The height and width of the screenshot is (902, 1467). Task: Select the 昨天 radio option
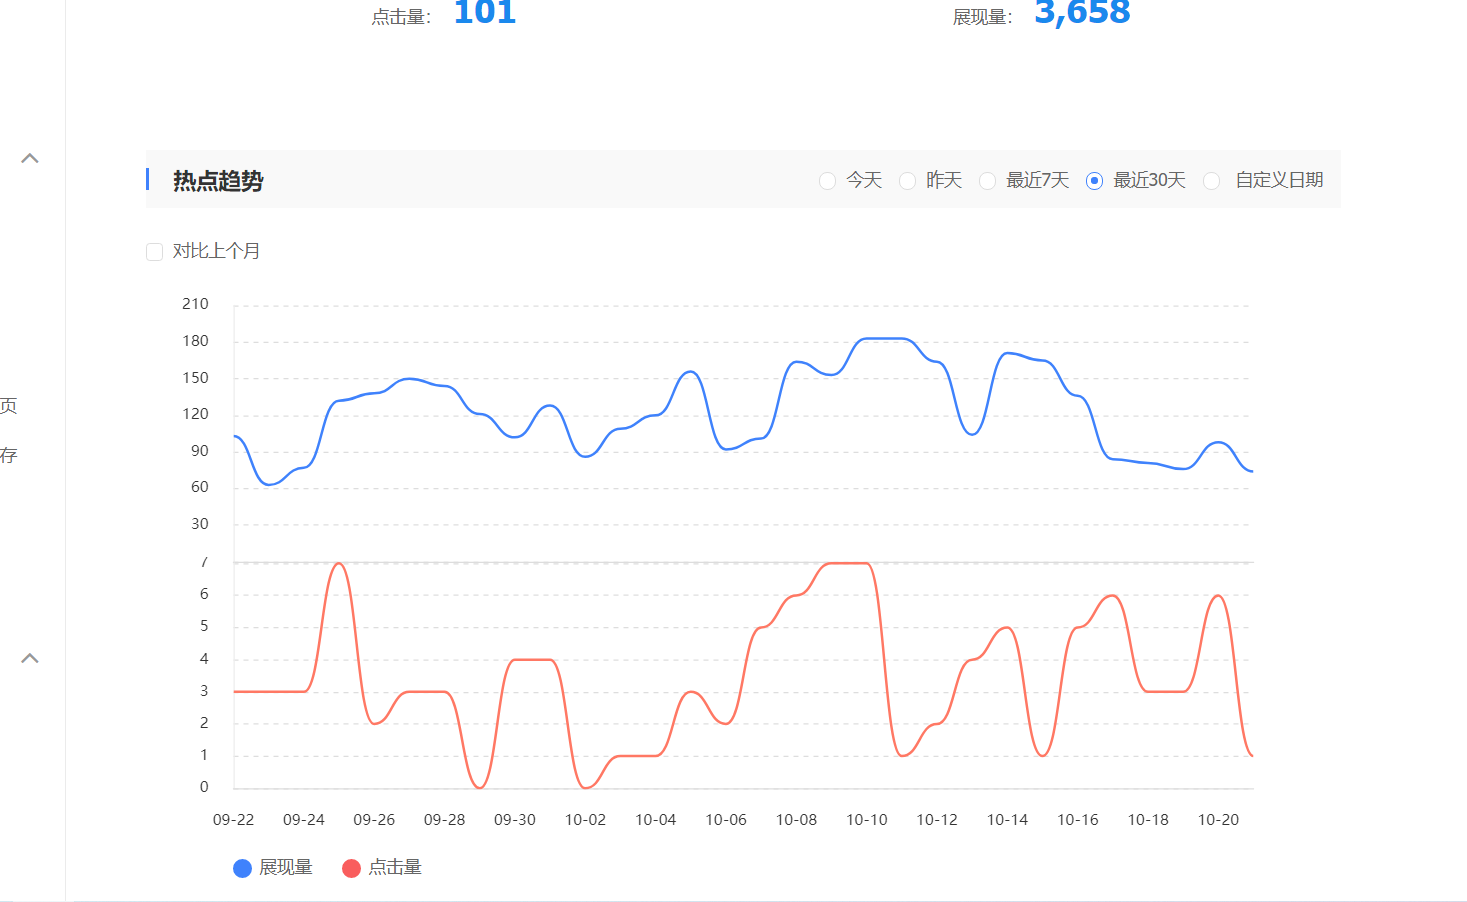pyautogui.click(x=907, y=181)
